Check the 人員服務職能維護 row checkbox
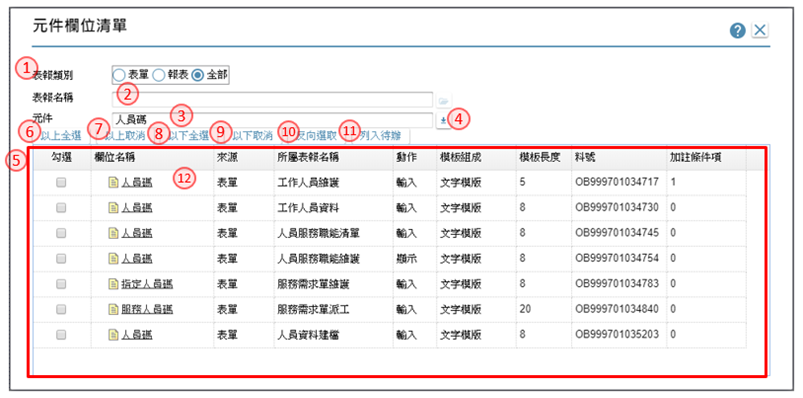 [x=61, y=259]
